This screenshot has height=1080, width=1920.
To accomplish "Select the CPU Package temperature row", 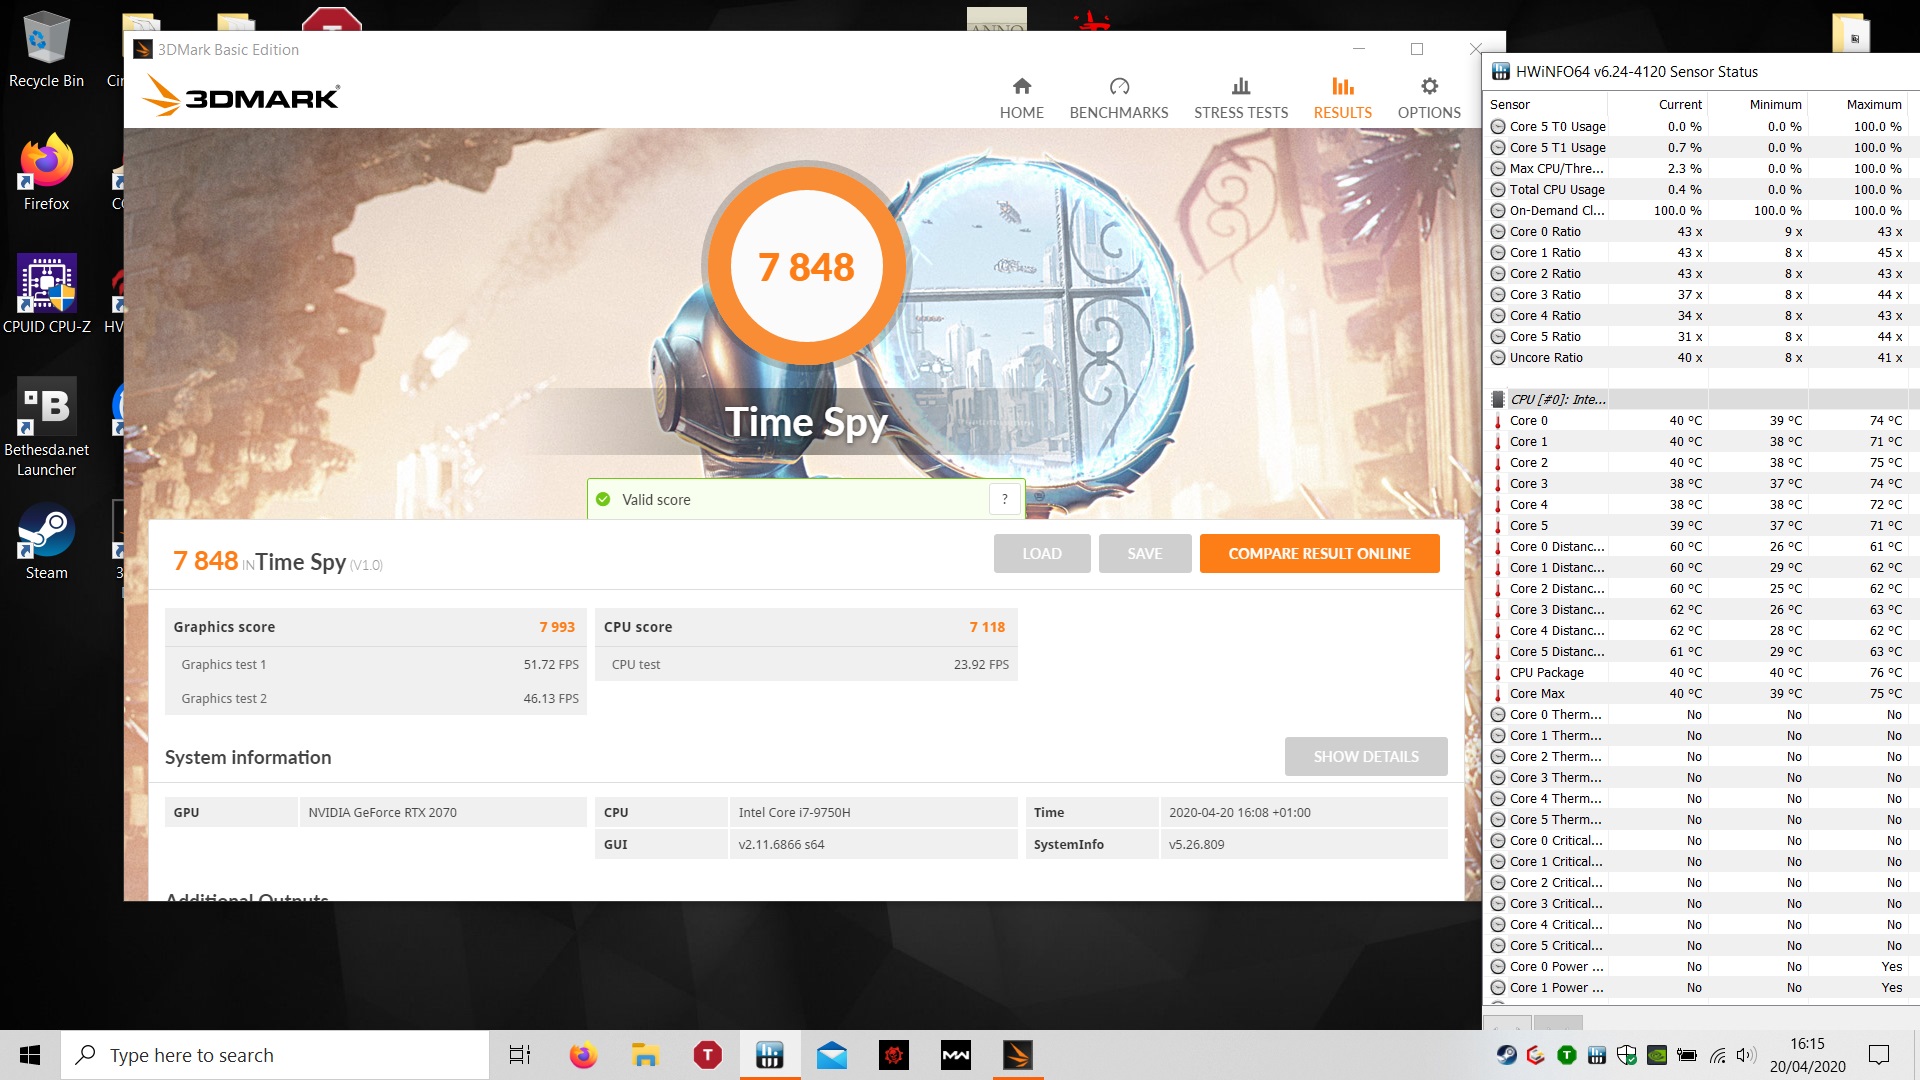I will (x=1700, y=672).
